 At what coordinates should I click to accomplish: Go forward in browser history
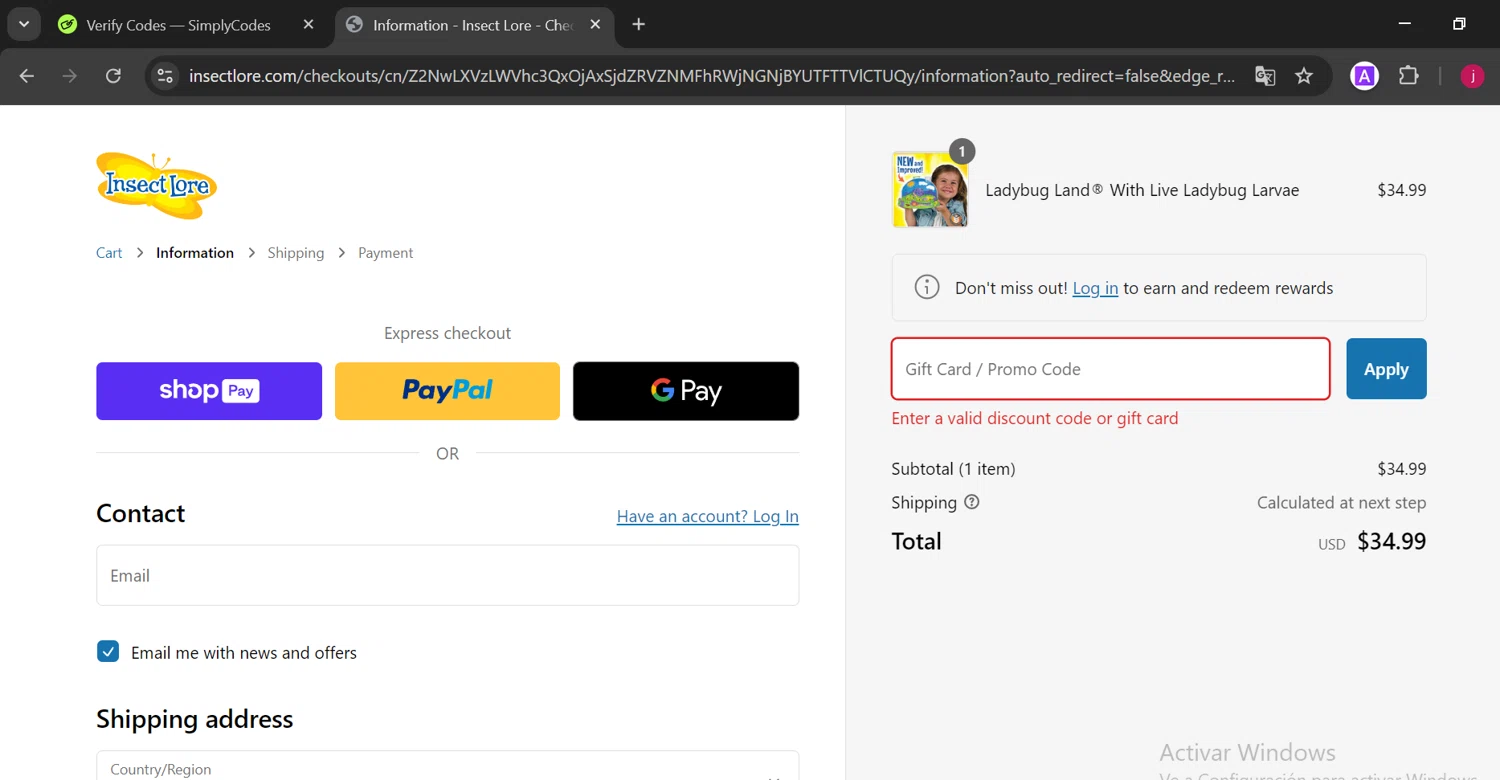(69, 76)
